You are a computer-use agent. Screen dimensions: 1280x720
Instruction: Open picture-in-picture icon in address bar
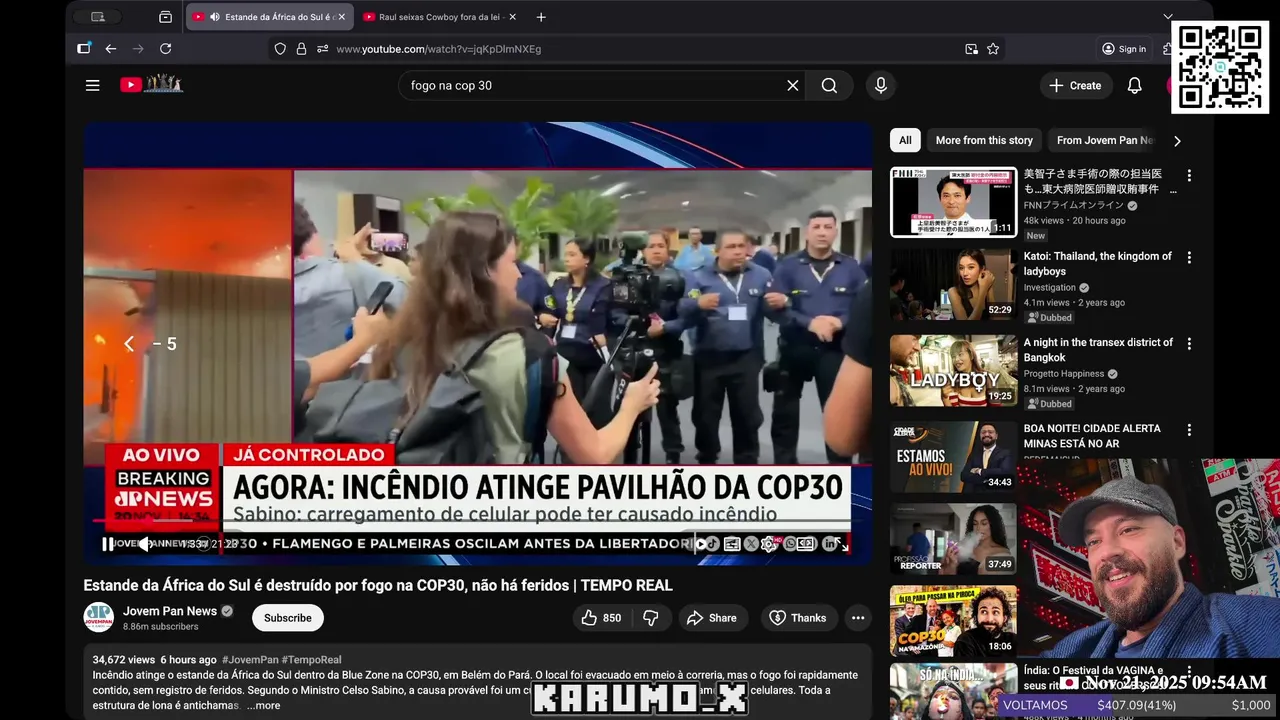[971, 48]
